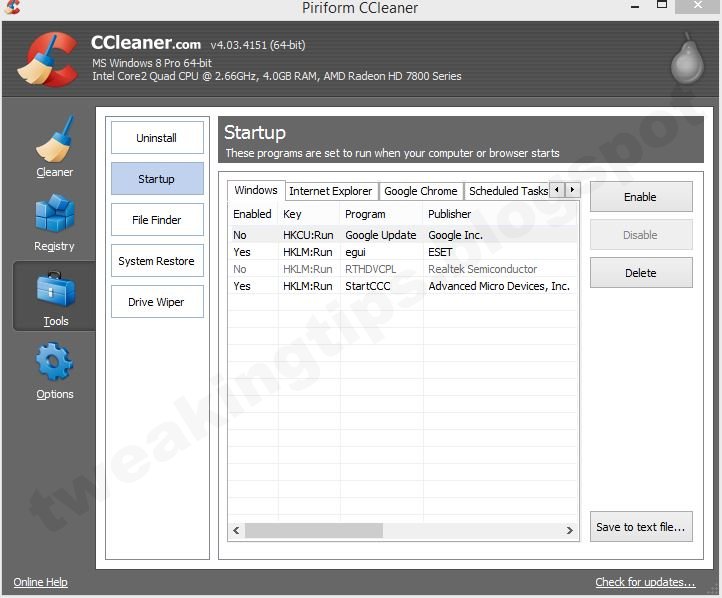Open Options gear icon

[54, 361]
